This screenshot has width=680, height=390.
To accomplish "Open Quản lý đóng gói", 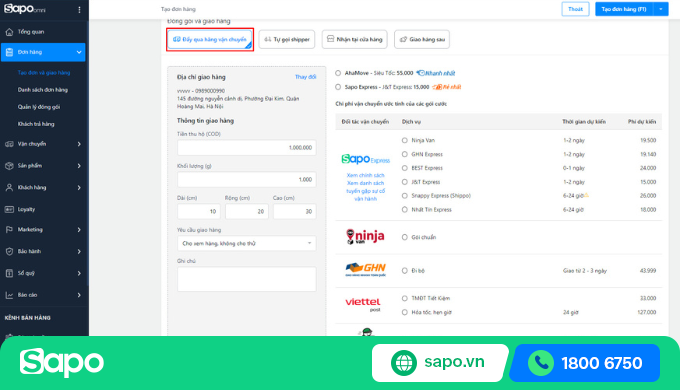I will point(39,107).
